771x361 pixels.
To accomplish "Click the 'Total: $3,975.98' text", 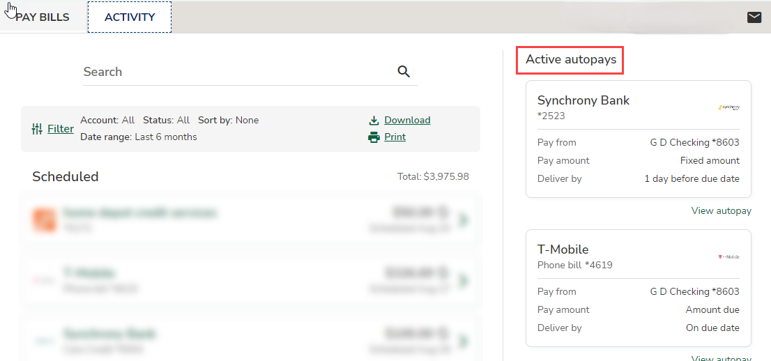I will coord(433,177).
